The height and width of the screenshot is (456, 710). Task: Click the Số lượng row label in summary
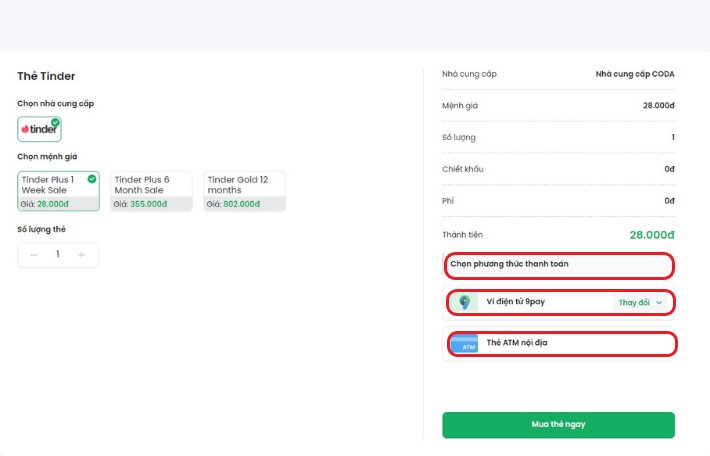click(459, 137)
